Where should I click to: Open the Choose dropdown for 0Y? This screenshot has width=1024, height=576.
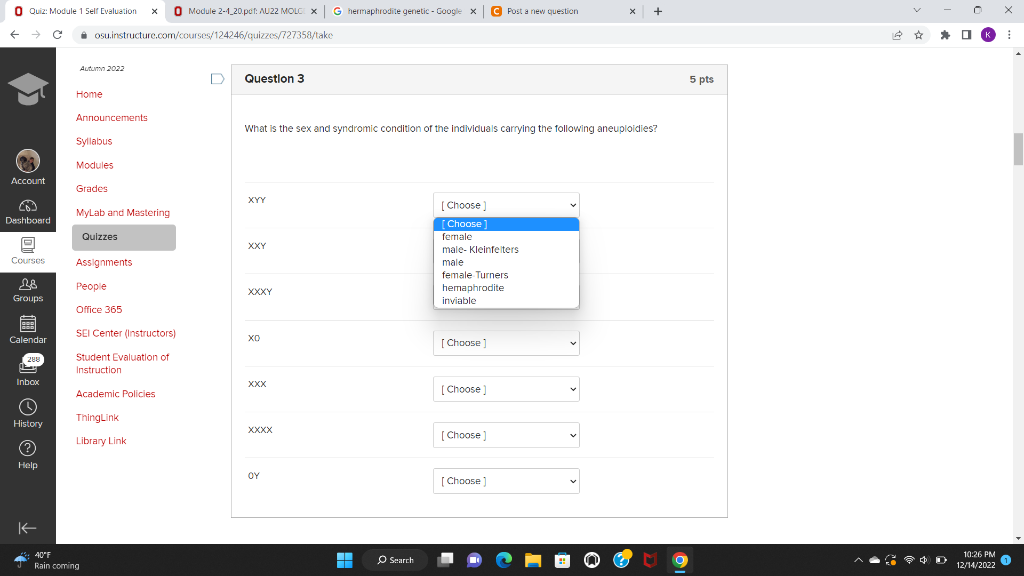click(505, 480)
